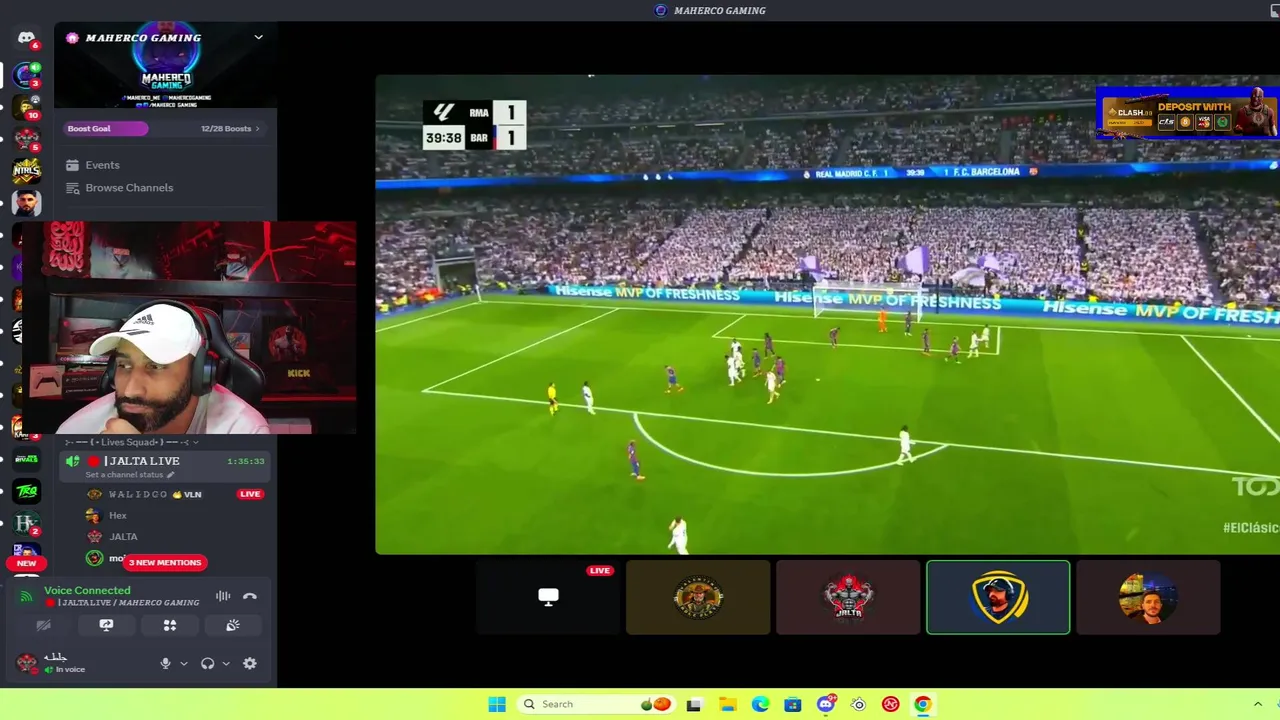1280x720 pixels.
Task: Open Discord from the taskbar
Action: click(826, 704)
